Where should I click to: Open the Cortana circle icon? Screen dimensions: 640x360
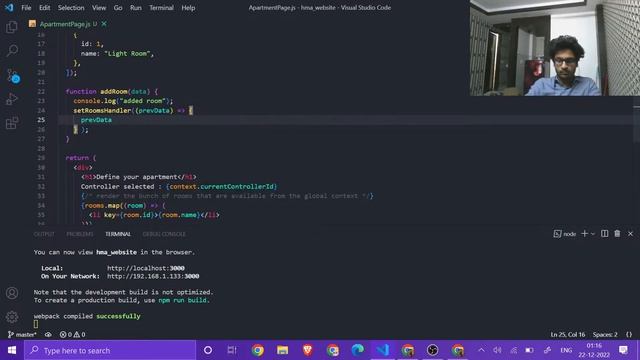(208, 350)
